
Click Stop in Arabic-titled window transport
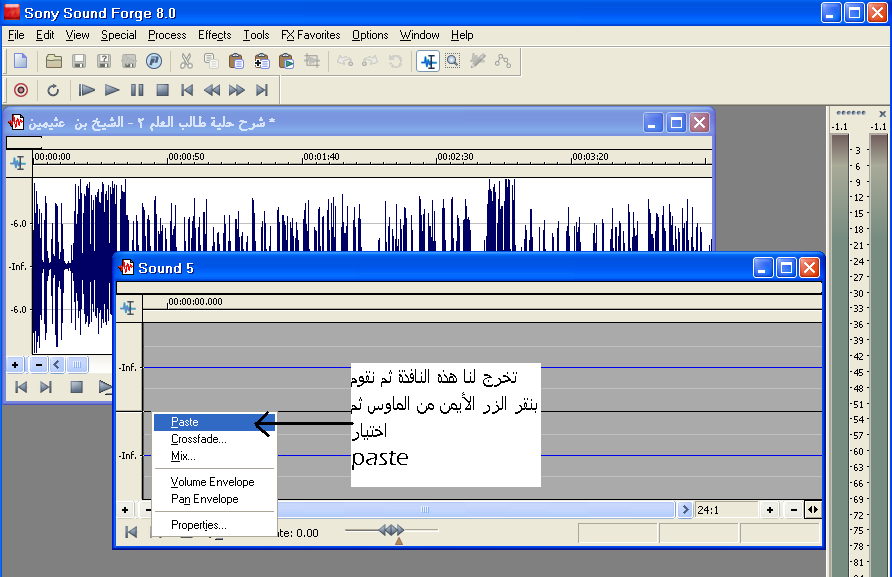point(76,387)
